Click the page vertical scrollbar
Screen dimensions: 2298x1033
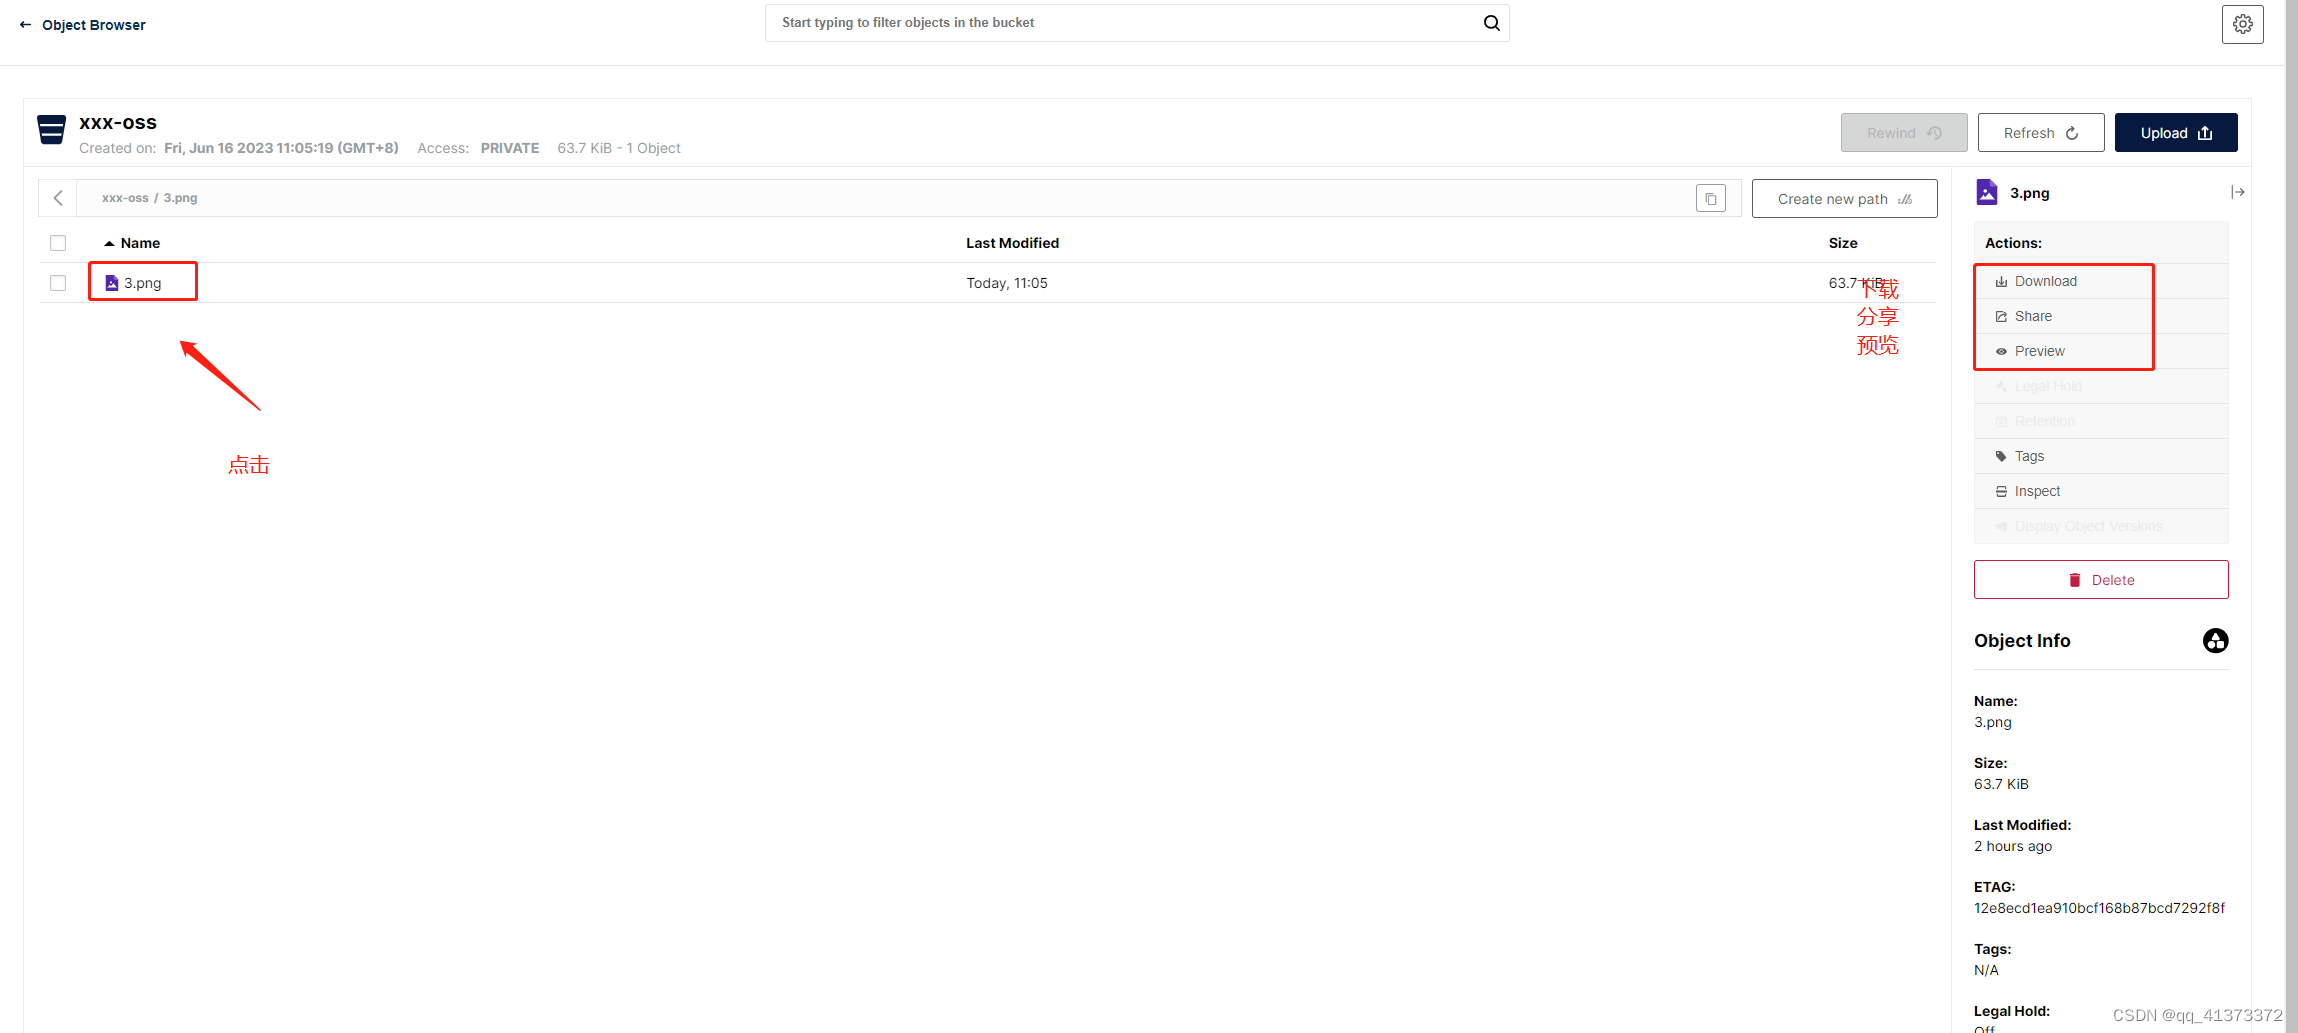point(2291,516)
